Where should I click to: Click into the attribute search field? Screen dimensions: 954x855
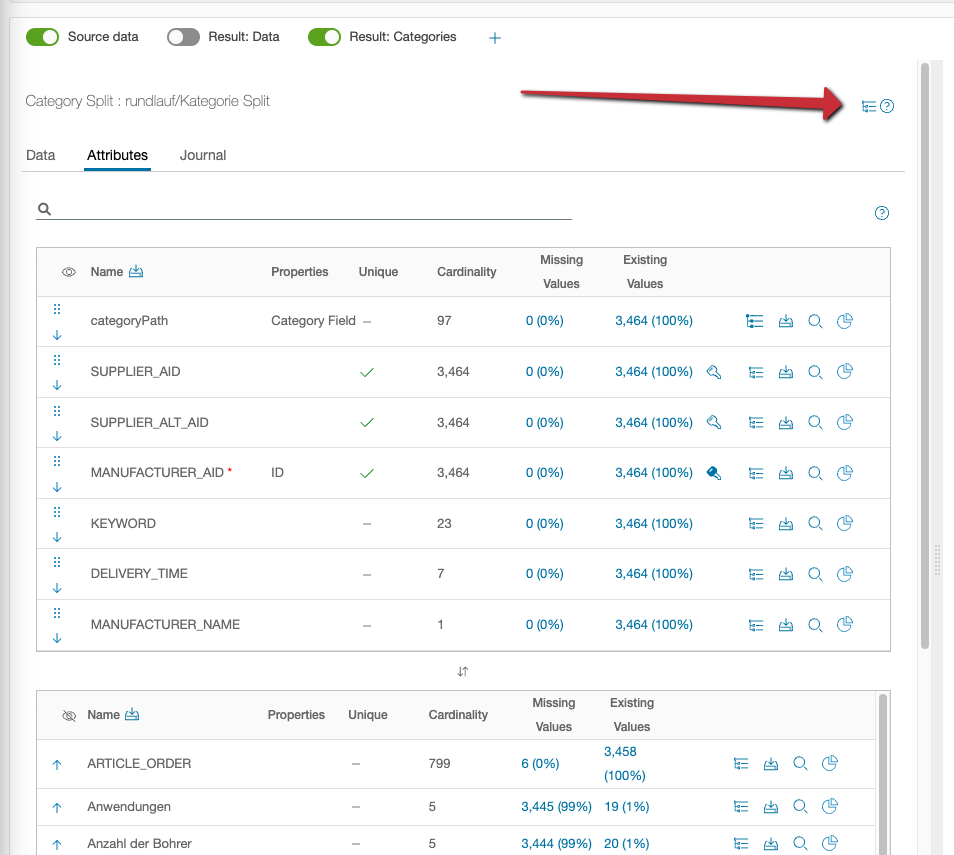tap(310, 210)
